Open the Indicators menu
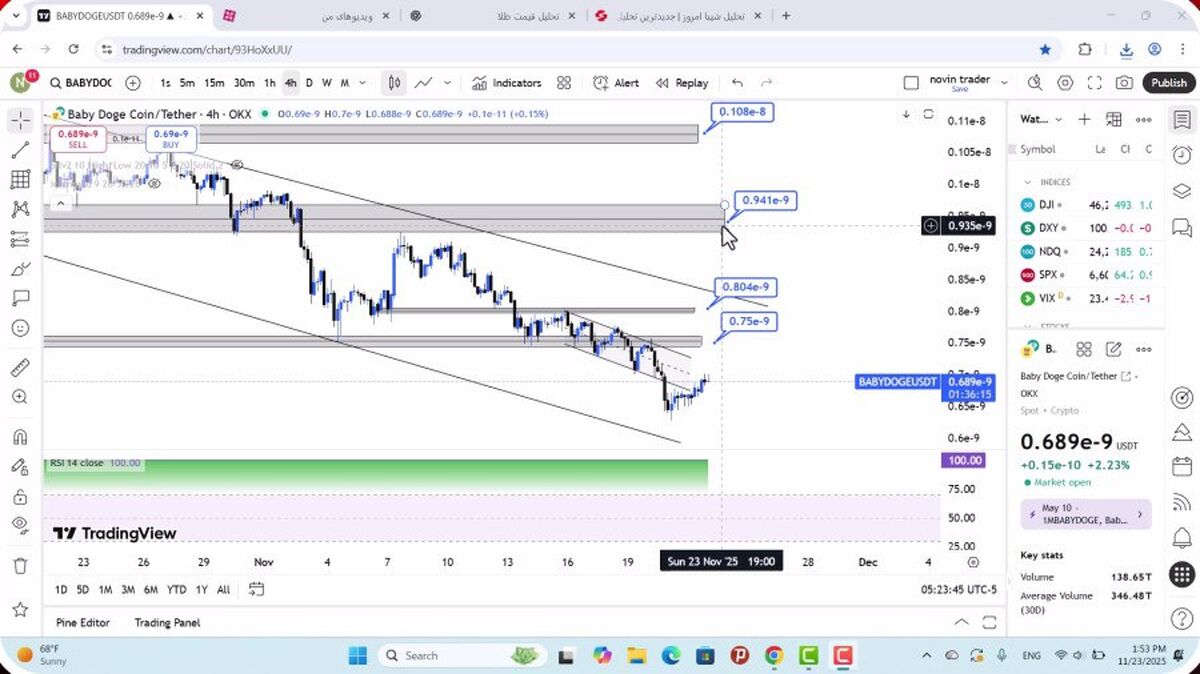Image resolution: width=1200 pixels, height=674 pixels. coord(506,83)
